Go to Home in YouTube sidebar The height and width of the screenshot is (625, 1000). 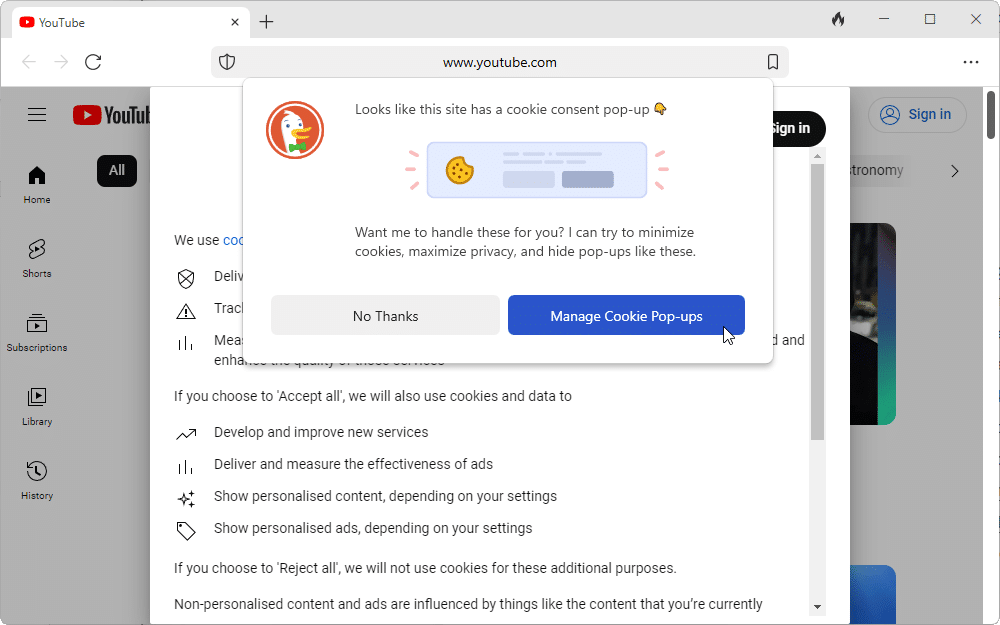37,185
